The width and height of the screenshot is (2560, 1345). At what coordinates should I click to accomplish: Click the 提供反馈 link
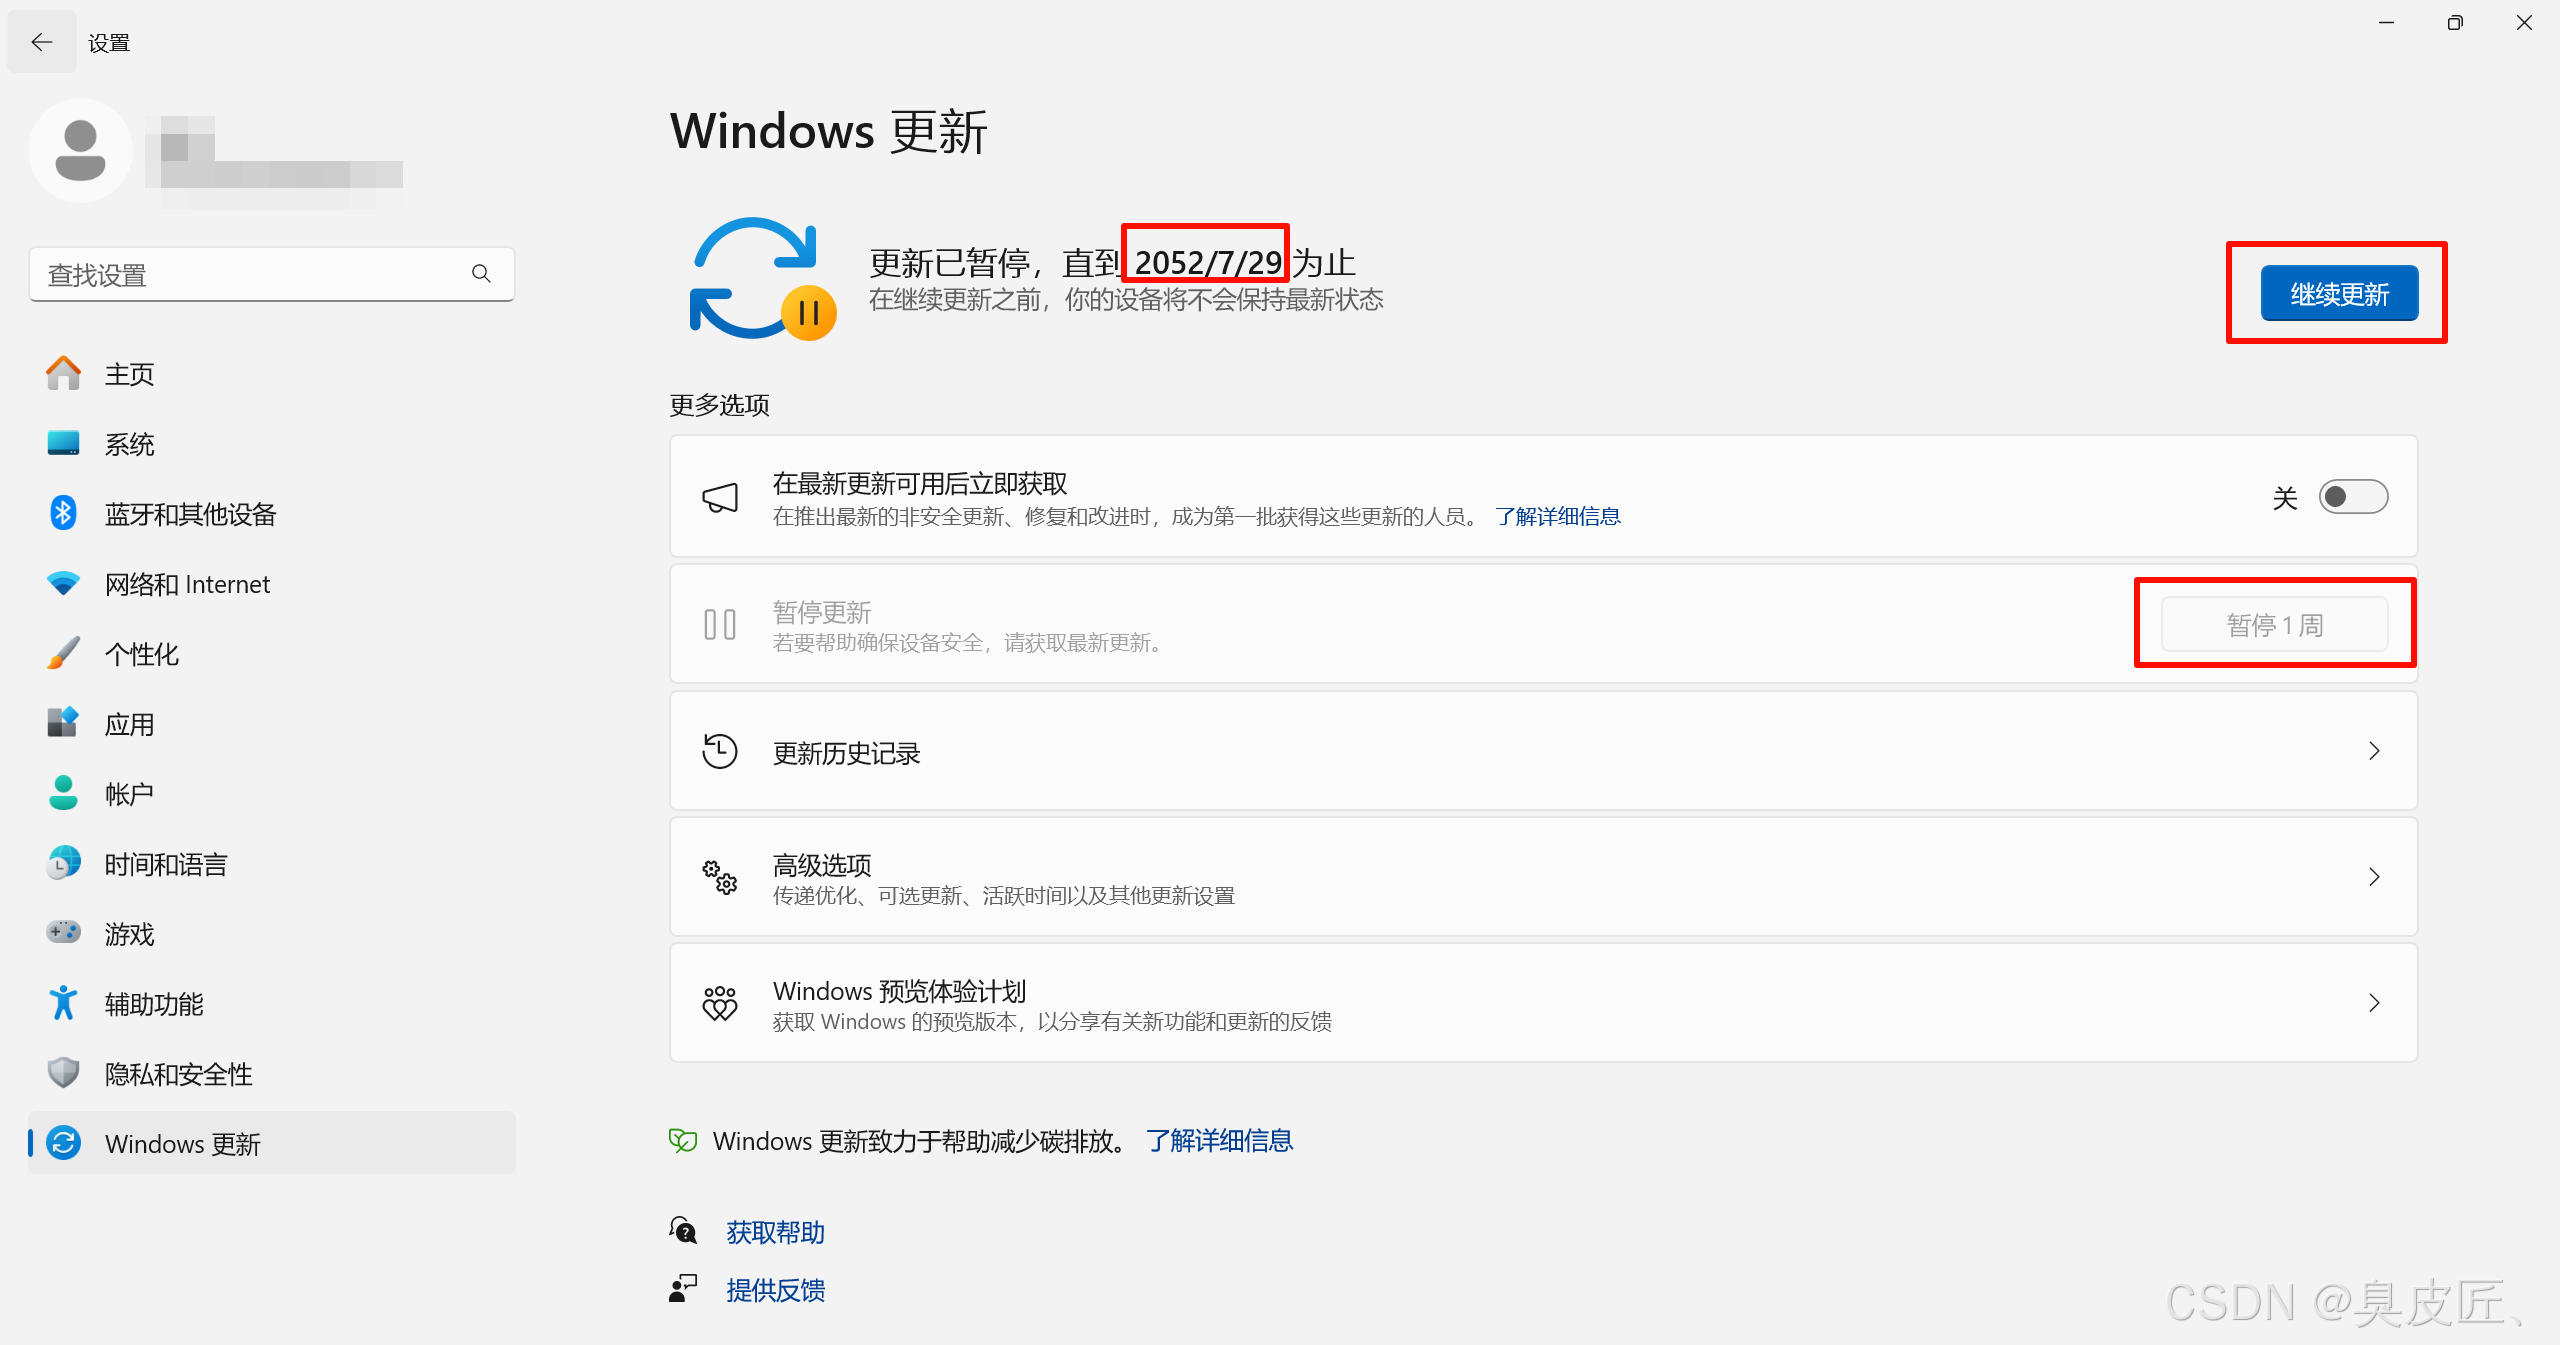(x=775, y=1290)
